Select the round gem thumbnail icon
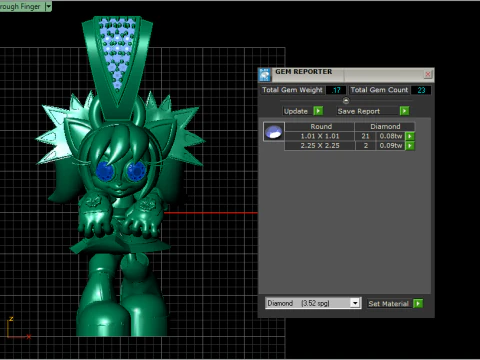This screenshot has width=480, height=360. pos(274,132)
